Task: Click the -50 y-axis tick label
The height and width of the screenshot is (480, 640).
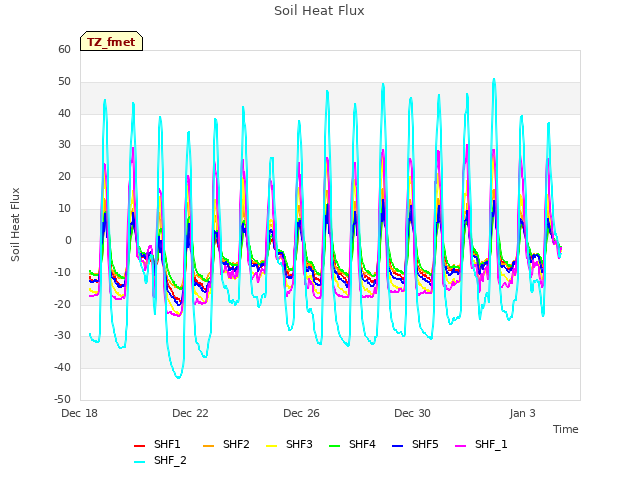Action: [62, 399]
